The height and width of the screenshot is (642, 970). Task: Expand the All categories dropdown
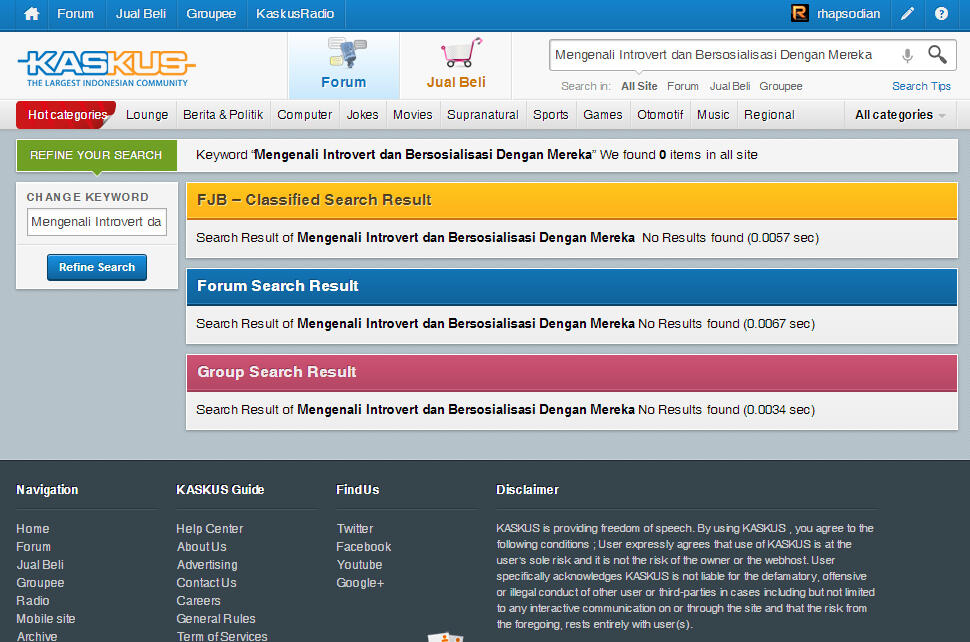point(899,115)
